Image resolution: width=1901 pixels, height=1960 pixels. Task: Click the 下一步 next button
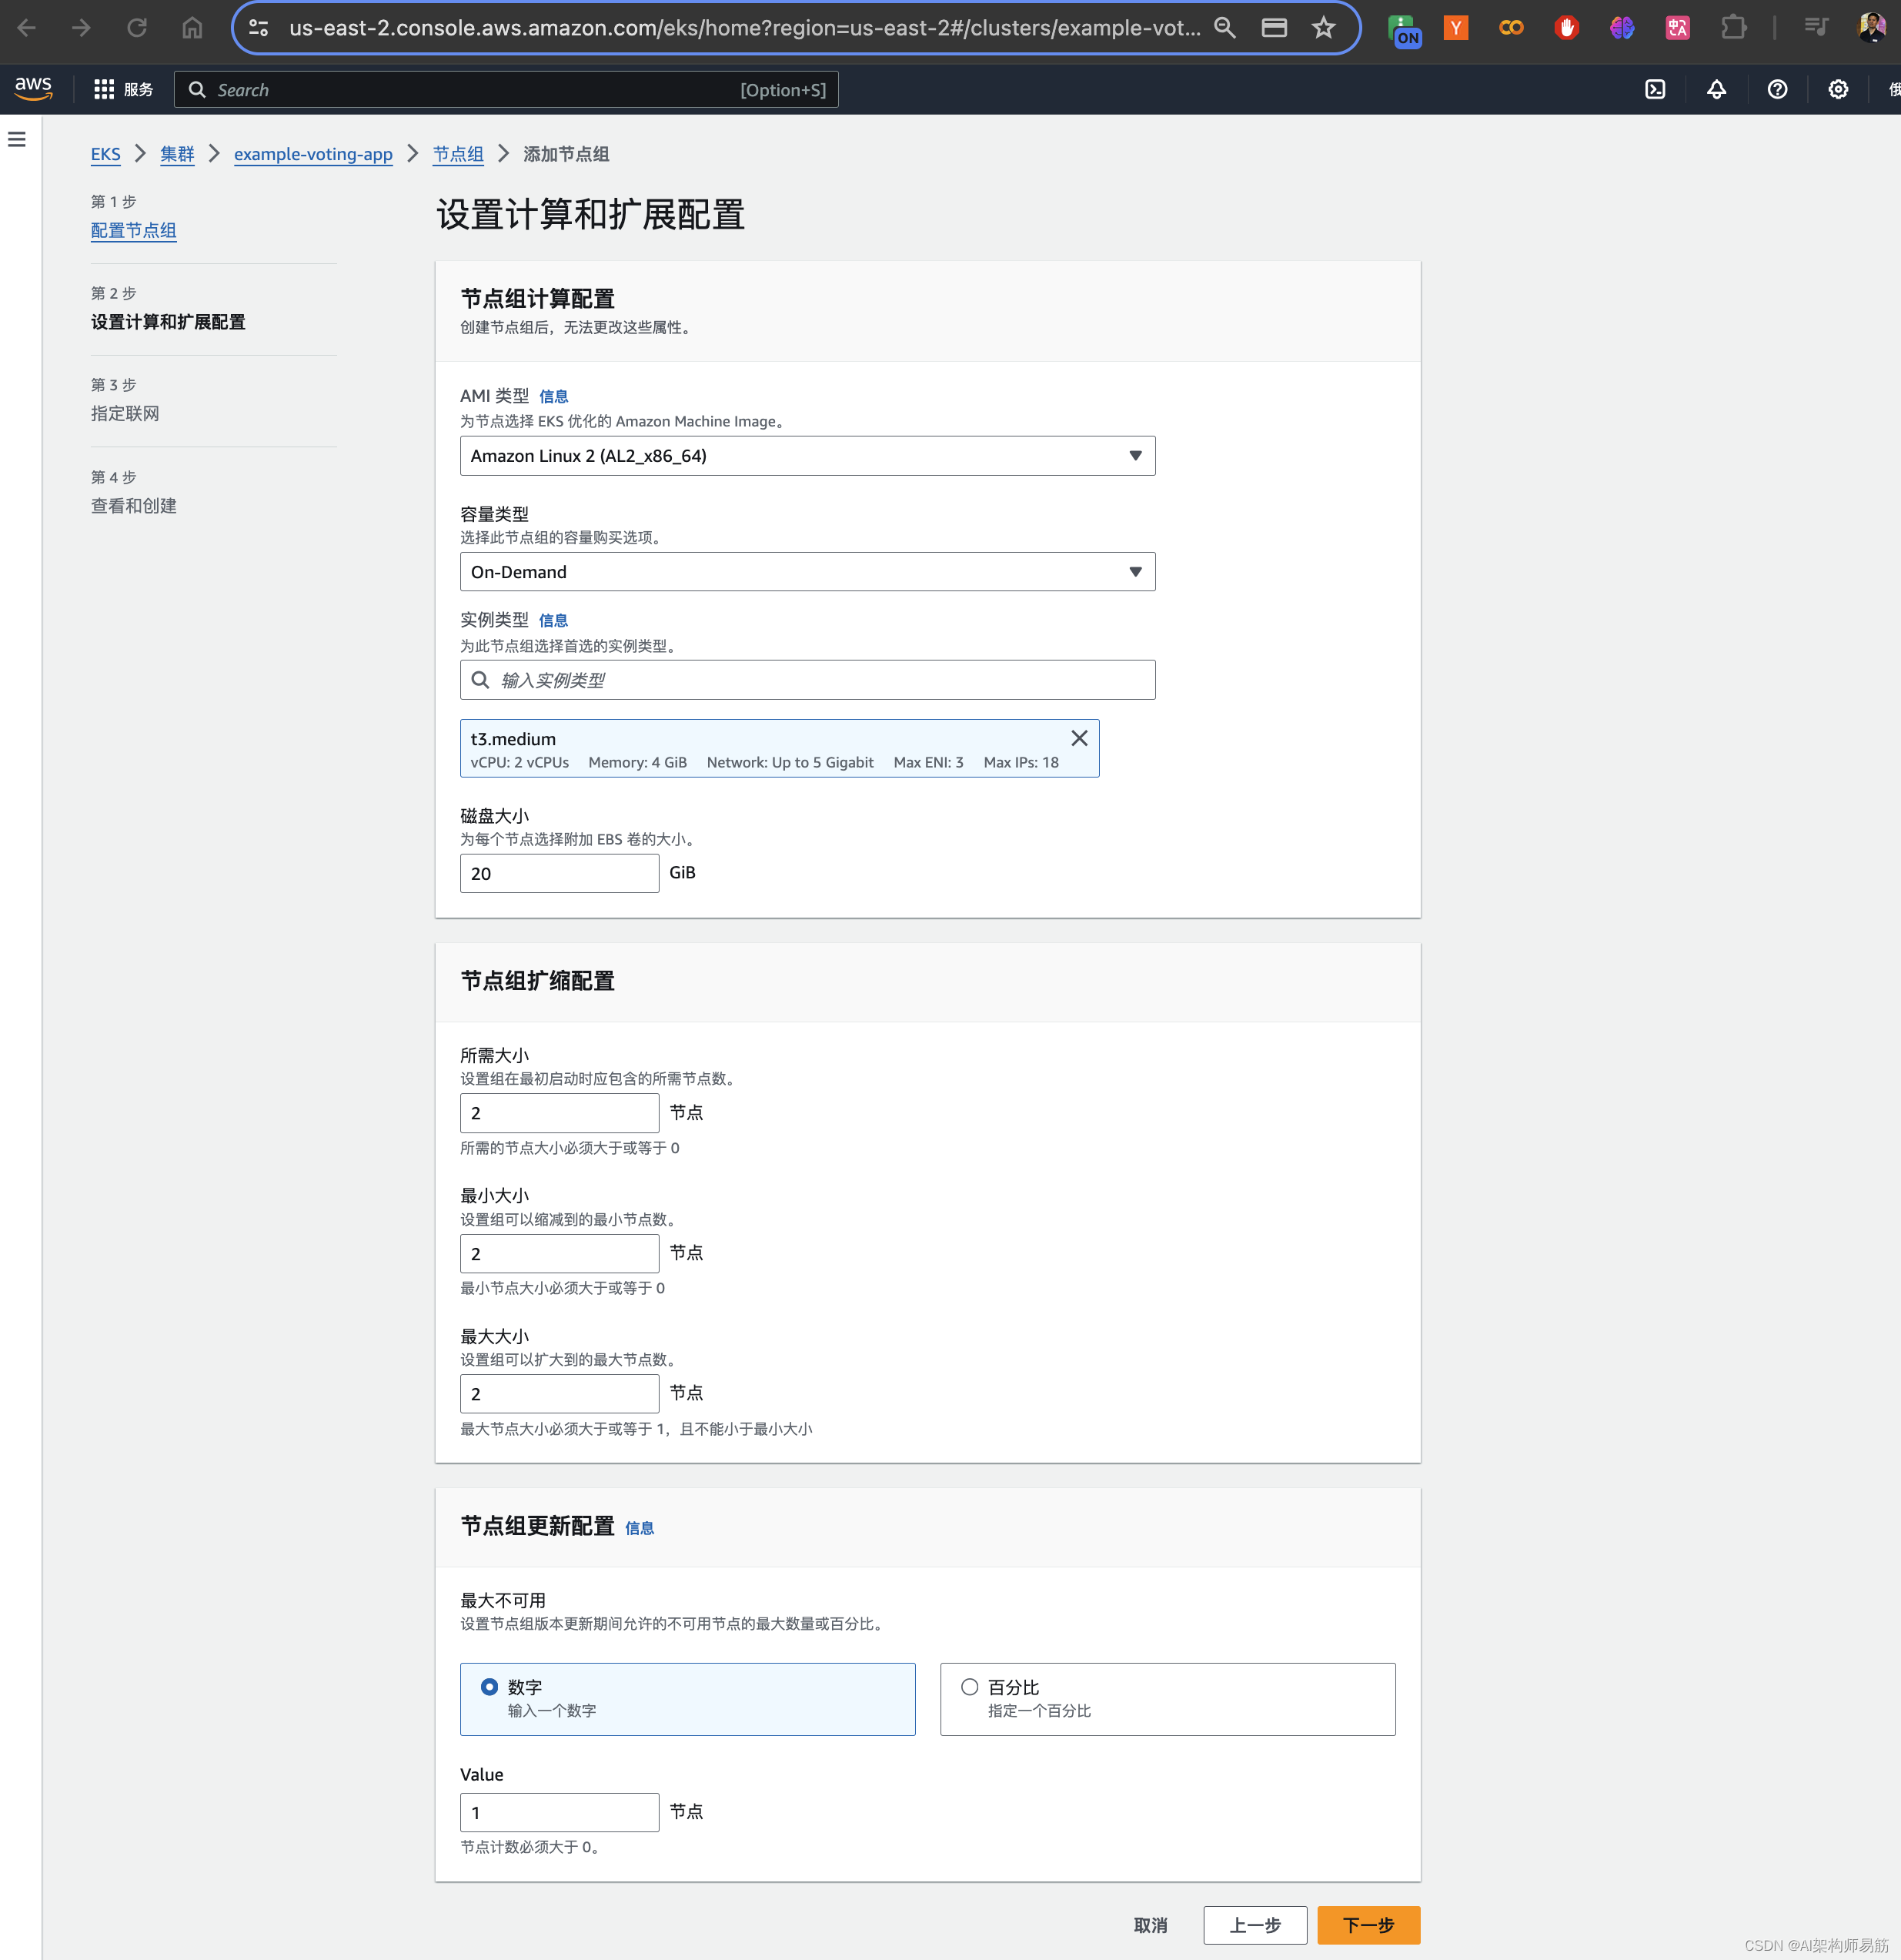click(x=1368, y=1925)
